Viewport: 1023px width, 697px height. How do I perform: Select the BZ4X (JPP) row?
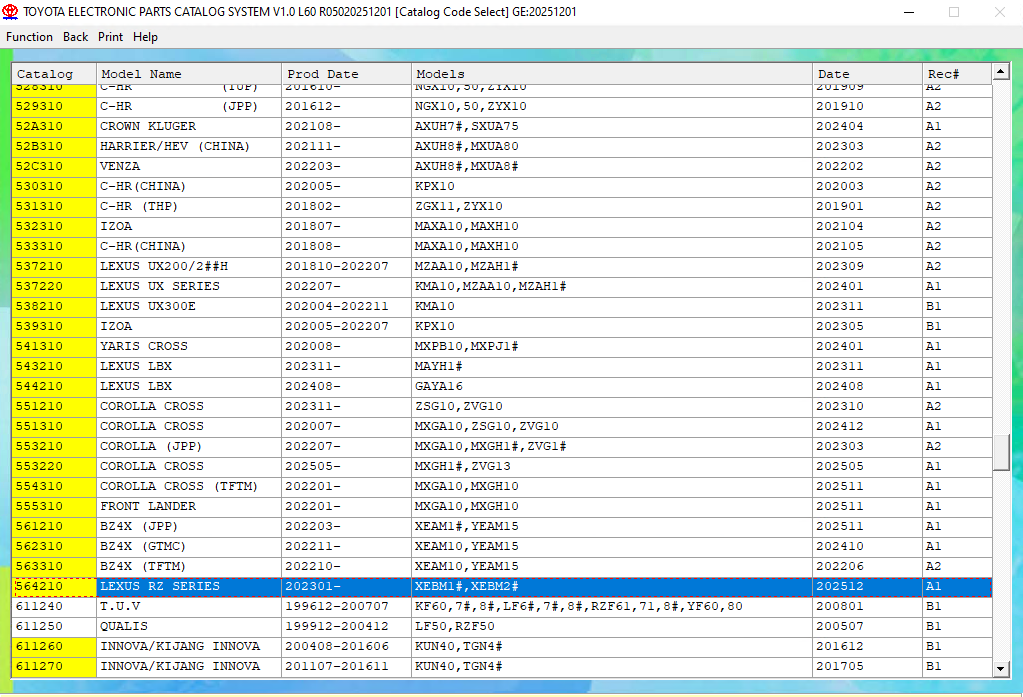tap(502, 527)
